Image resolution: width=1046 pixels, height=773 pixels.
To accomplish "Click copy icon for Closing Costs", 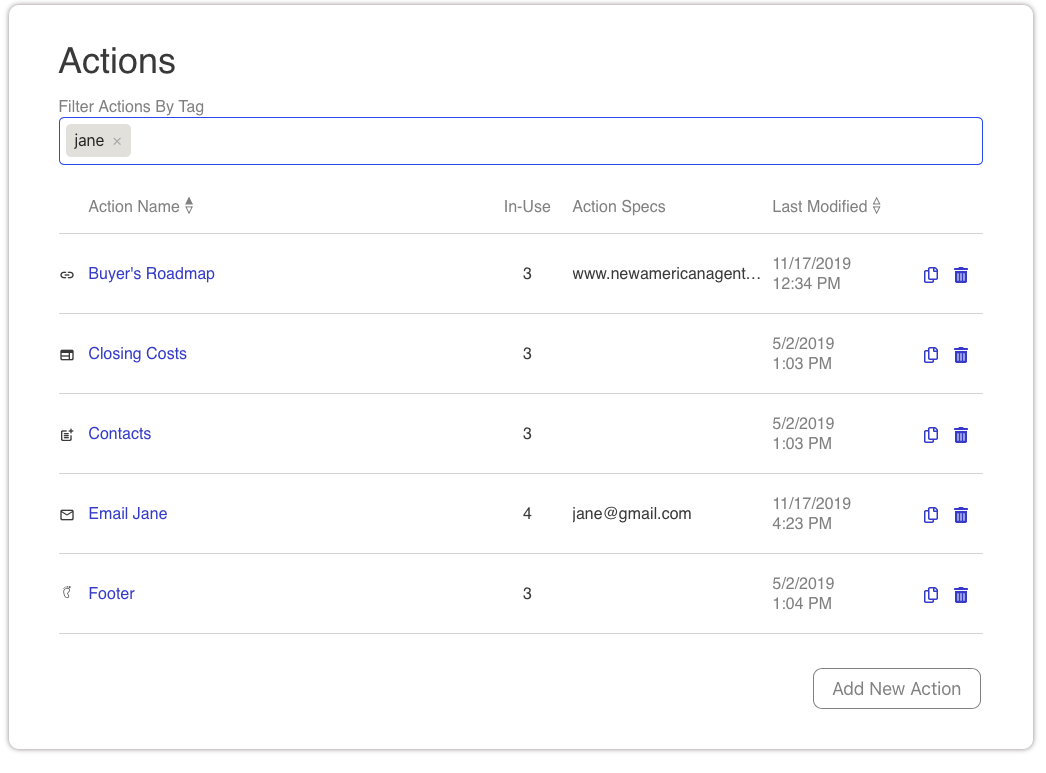I will pos(930,355).
